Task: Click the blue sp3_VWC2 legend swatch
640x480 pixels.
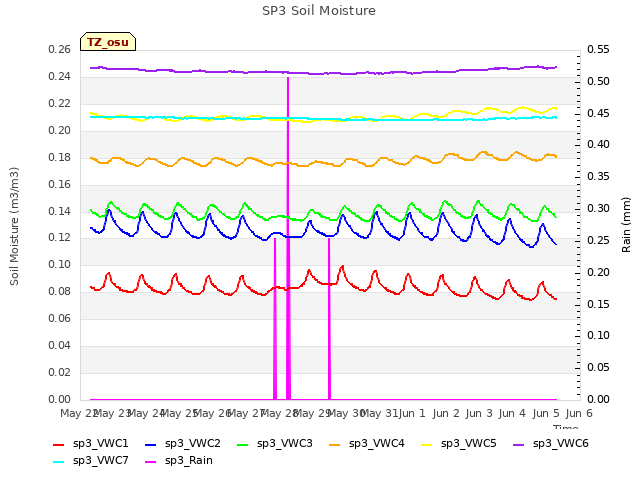Action: pyautogui.click(x=151, y=444)
